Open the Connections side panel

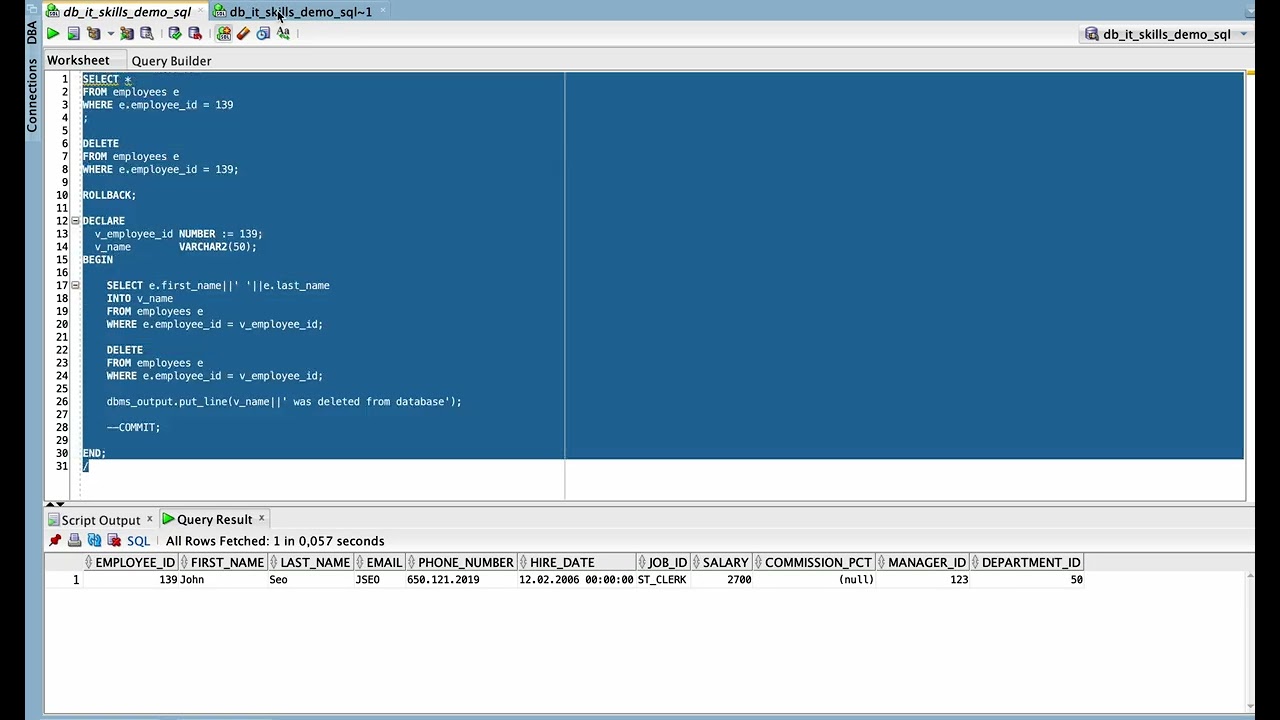tap(32, 95)
